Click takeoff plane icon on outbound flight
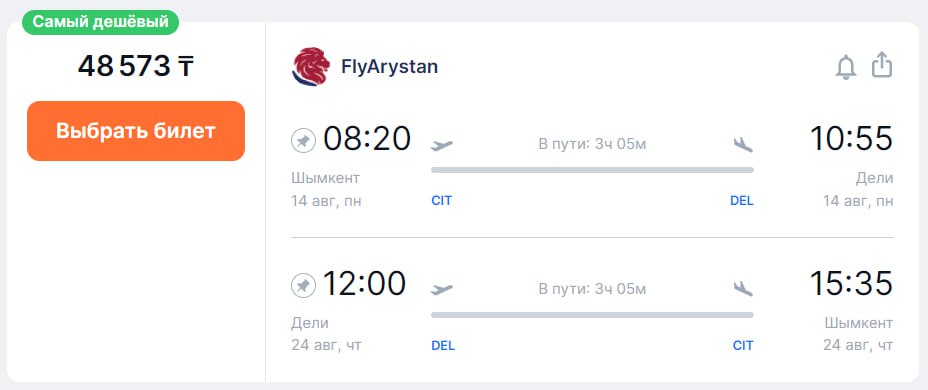Viewport: 928px width, 390px height. coord(442,144)
